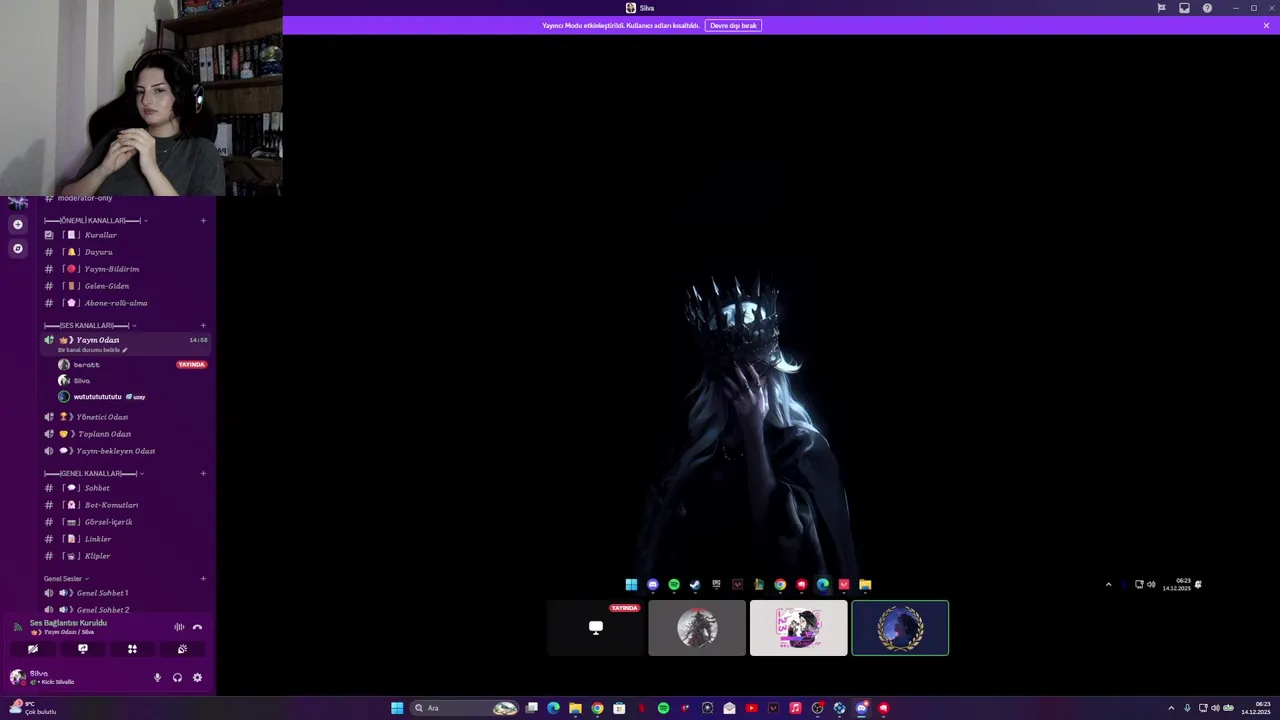This screenshot has width=1280, height=720.
Task: Select the samurai avatar participant tile
Action: 697,628
